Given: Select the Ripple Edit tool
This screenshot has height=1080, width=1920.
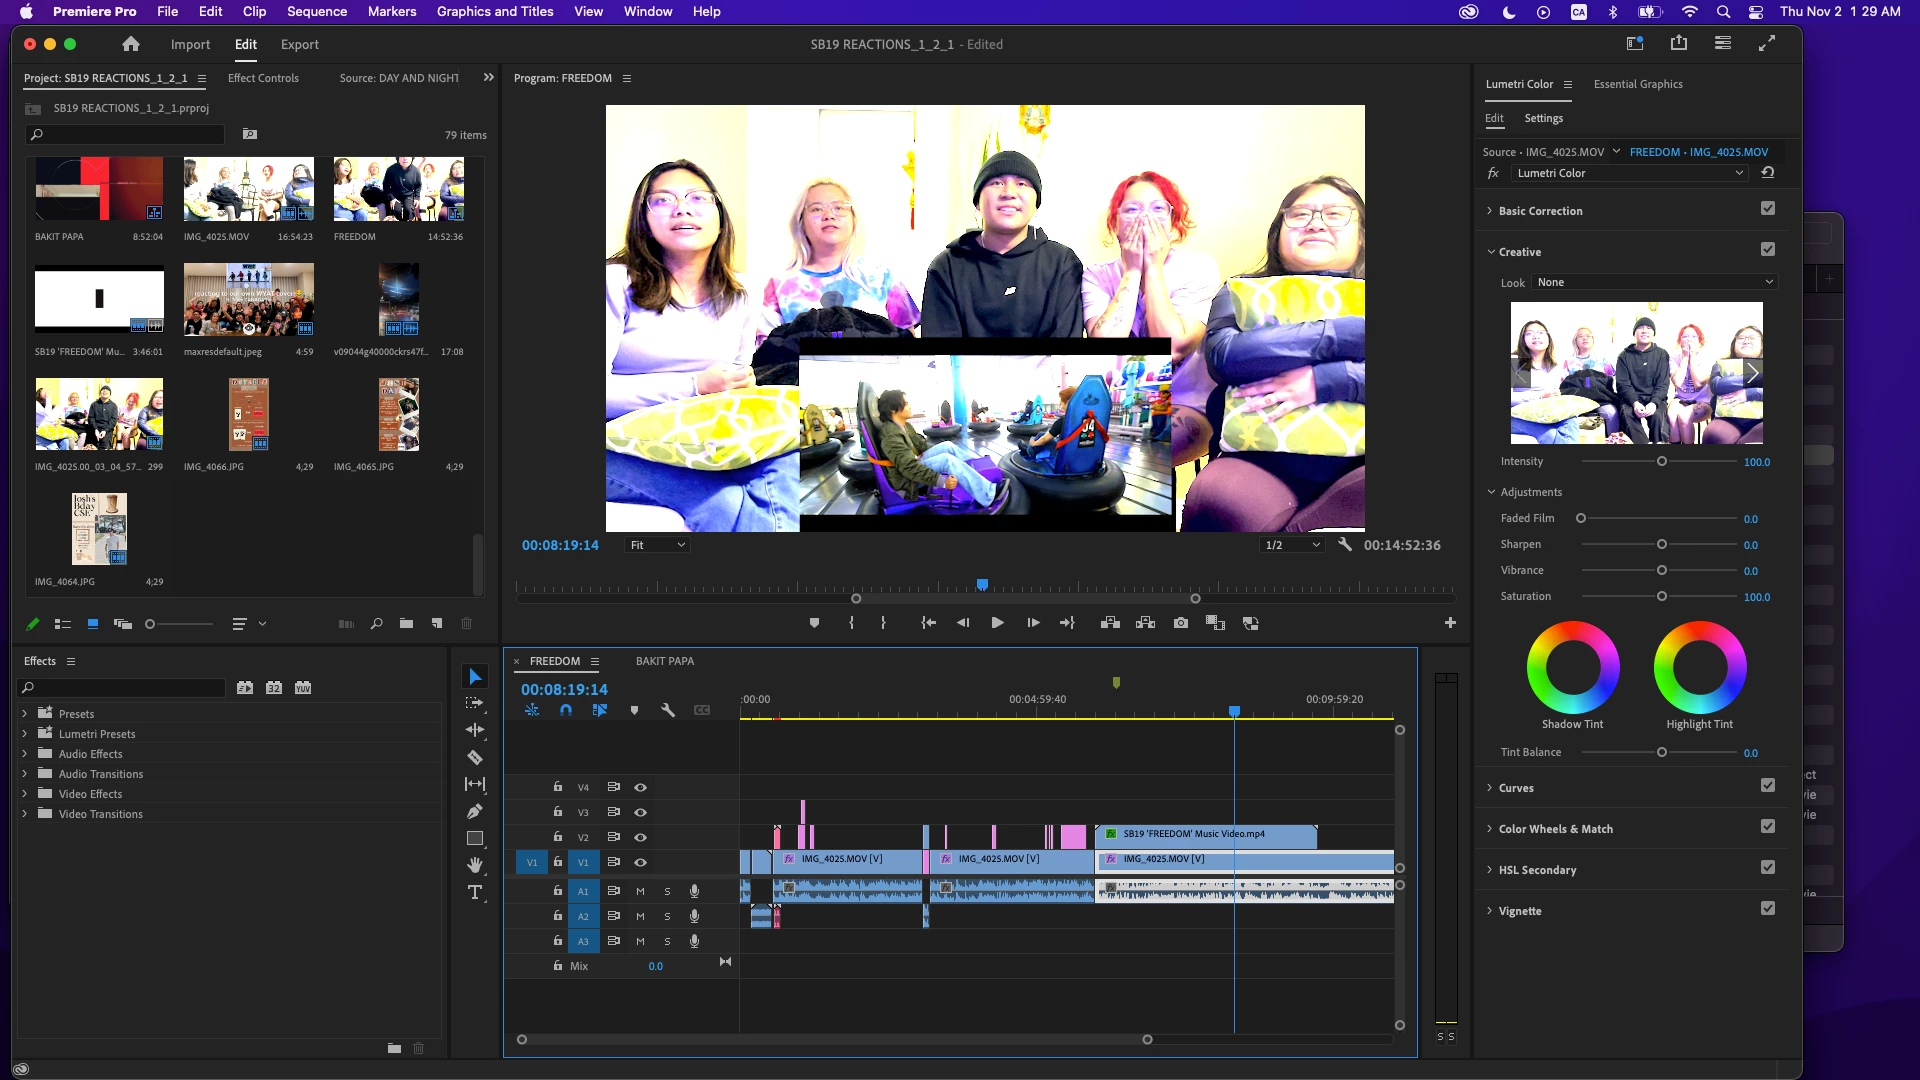Looking at the screenshot, I should [475, 730].
